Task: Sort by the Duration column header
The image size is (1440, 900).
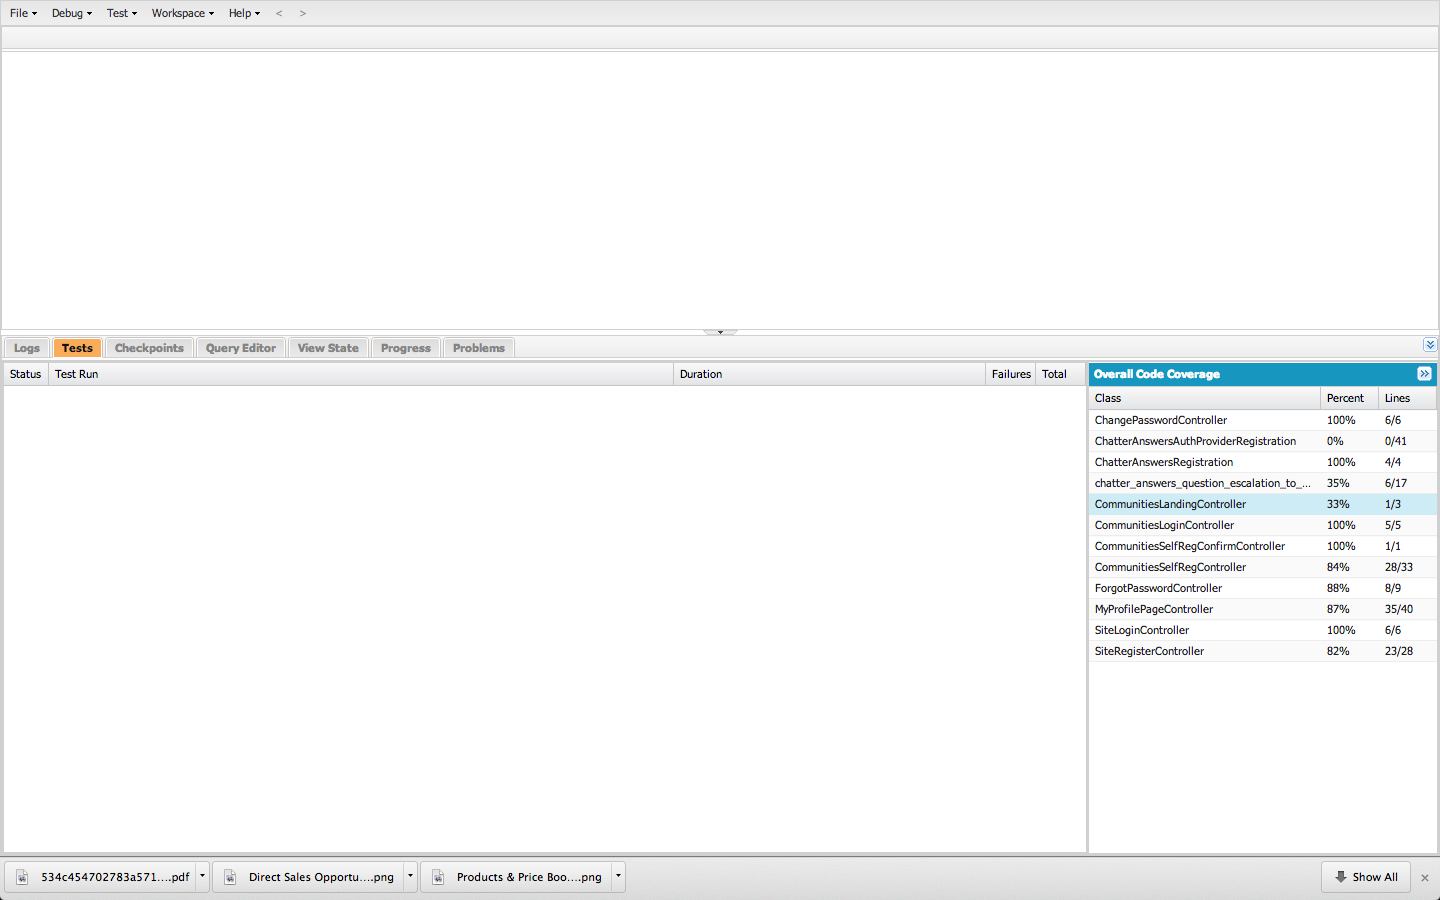Action: click(829, 374)
